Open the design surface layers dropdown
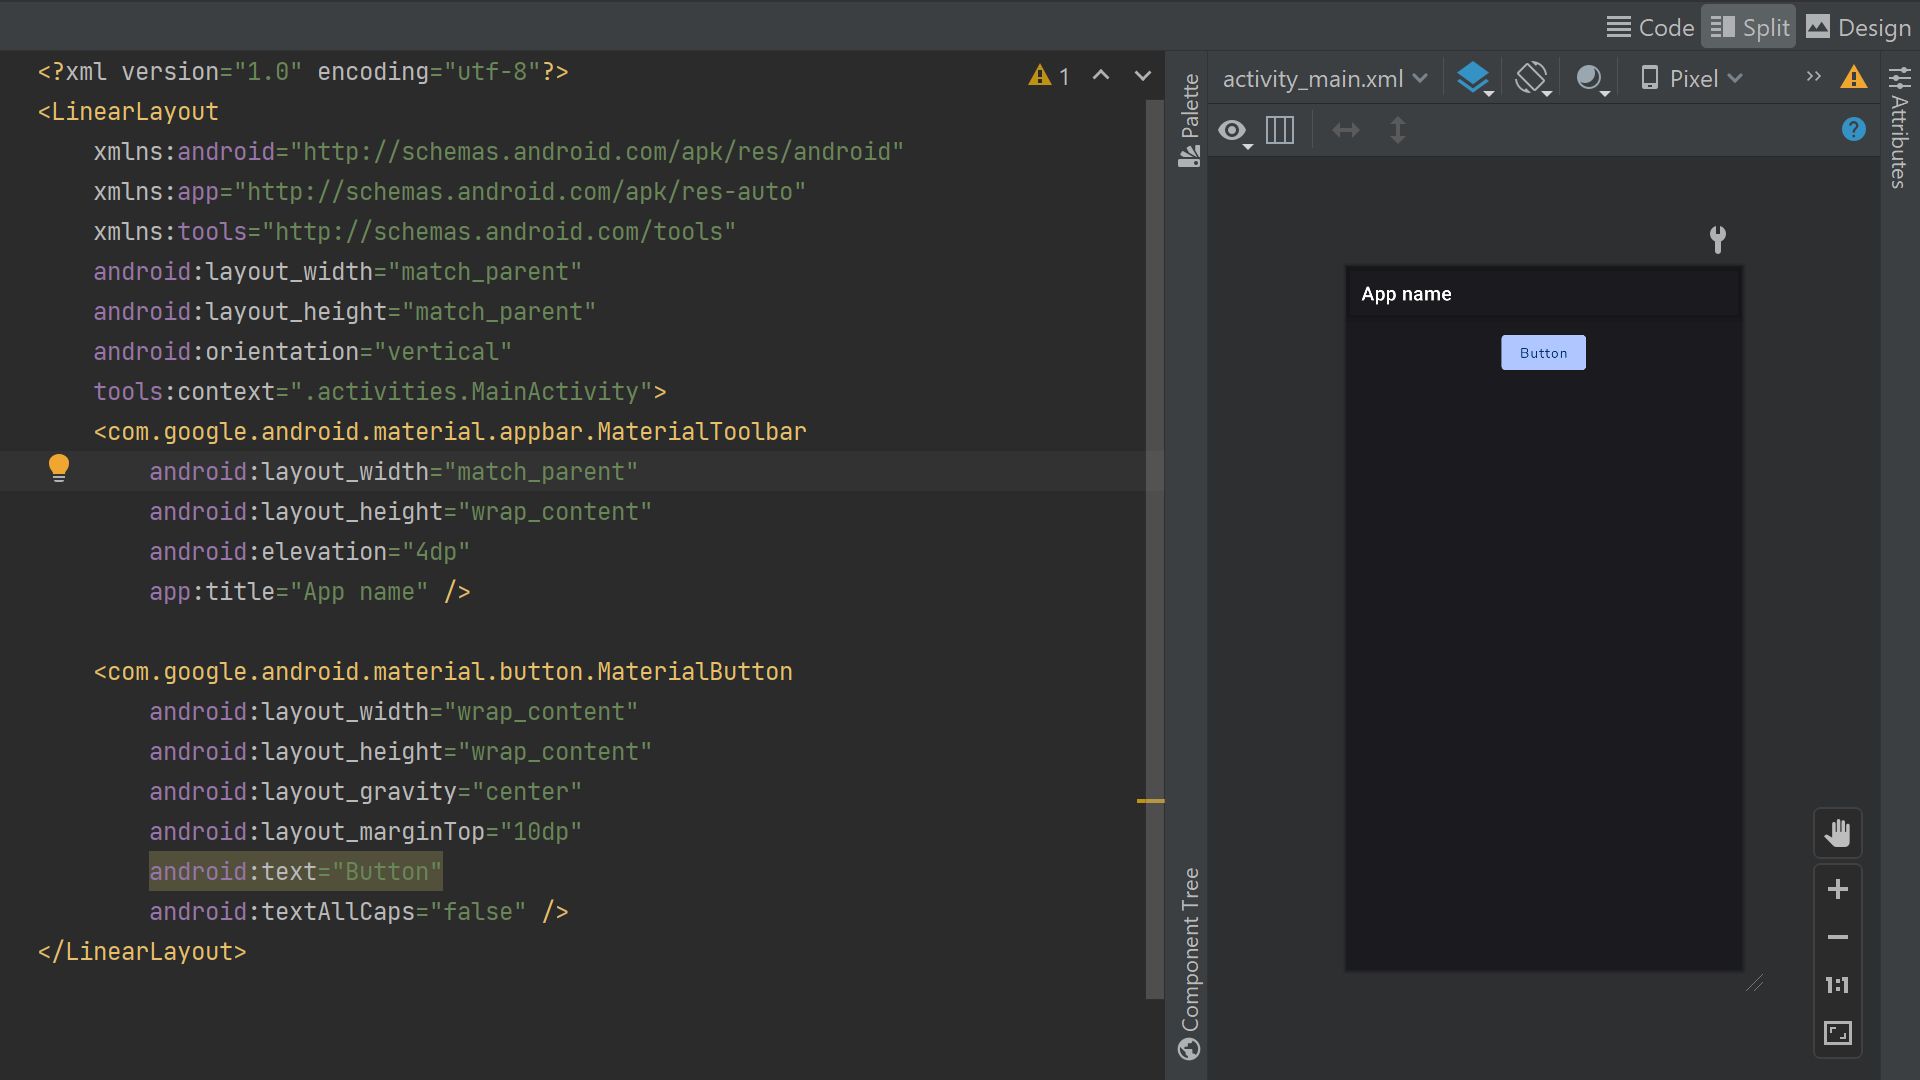Image resolution: width=1920 pixels, height=1080 pixels. pyautogui.click(x=1474, y=78)
